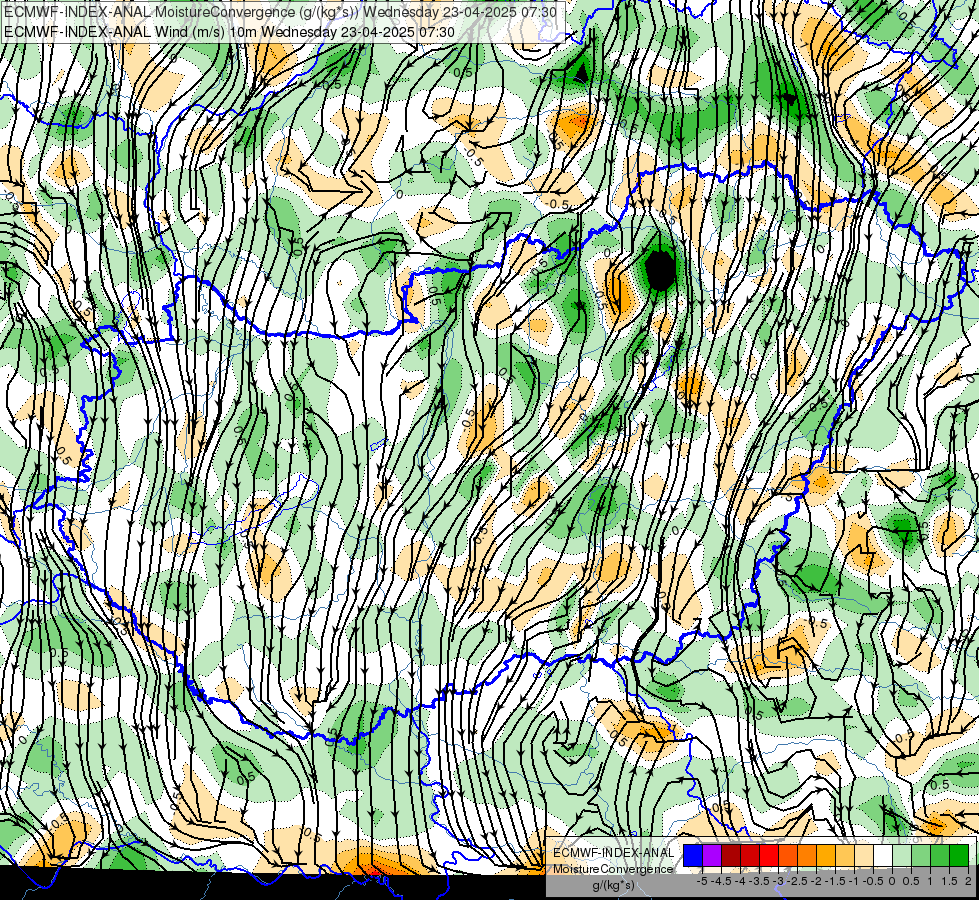The image size is (979, 900).
Task: Pick the palest green legend swatch
Action: coord(902,855)
